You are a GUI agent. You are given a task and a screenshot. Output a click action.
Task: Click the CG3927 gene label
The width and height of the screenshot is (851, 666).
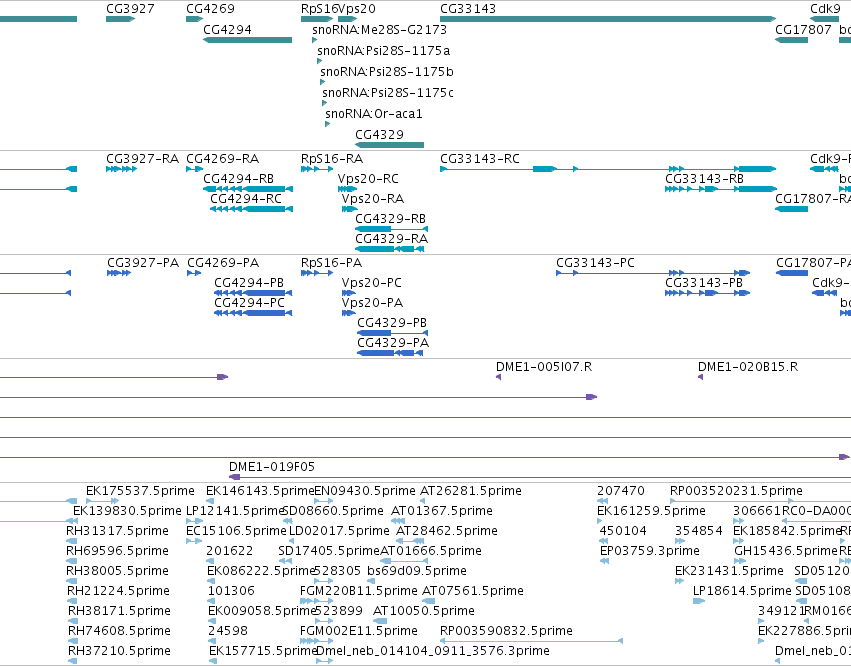tap(130, 9)
